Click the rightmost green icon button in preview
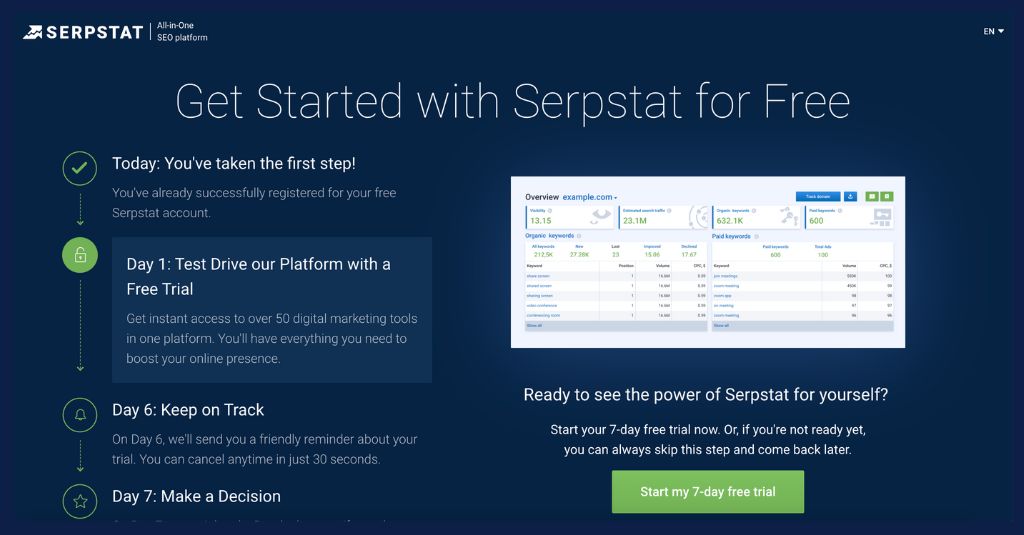Screen dimensions: 1024x535 [x=887, y=197]
